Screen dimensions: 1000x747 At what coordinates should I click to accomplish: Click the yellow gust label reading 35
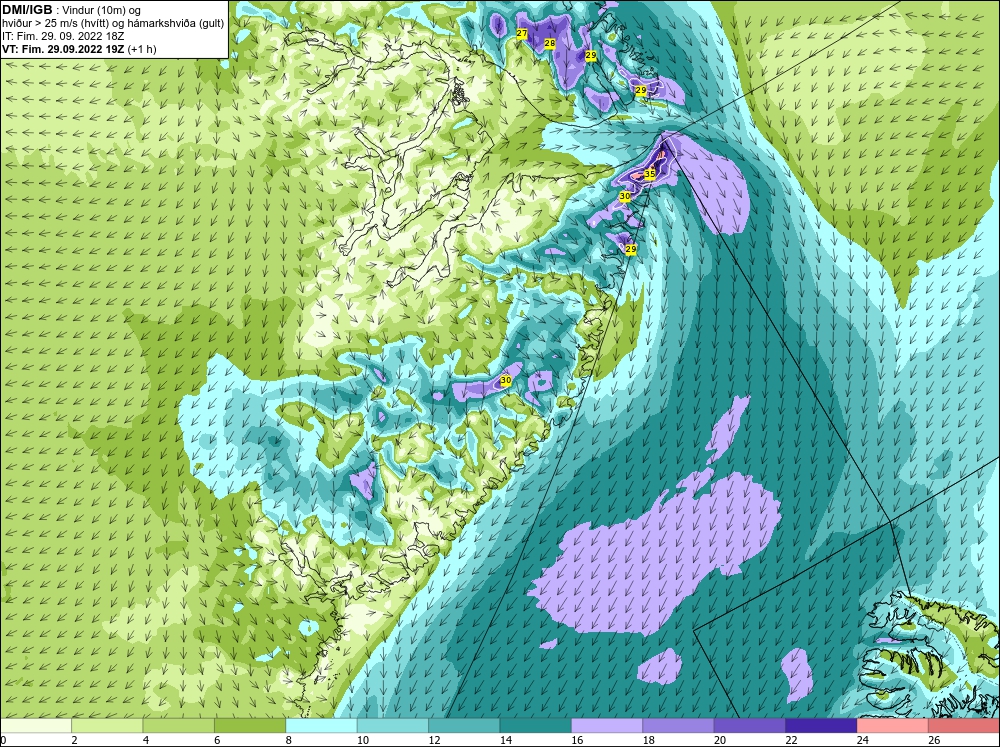click(650, 174)
